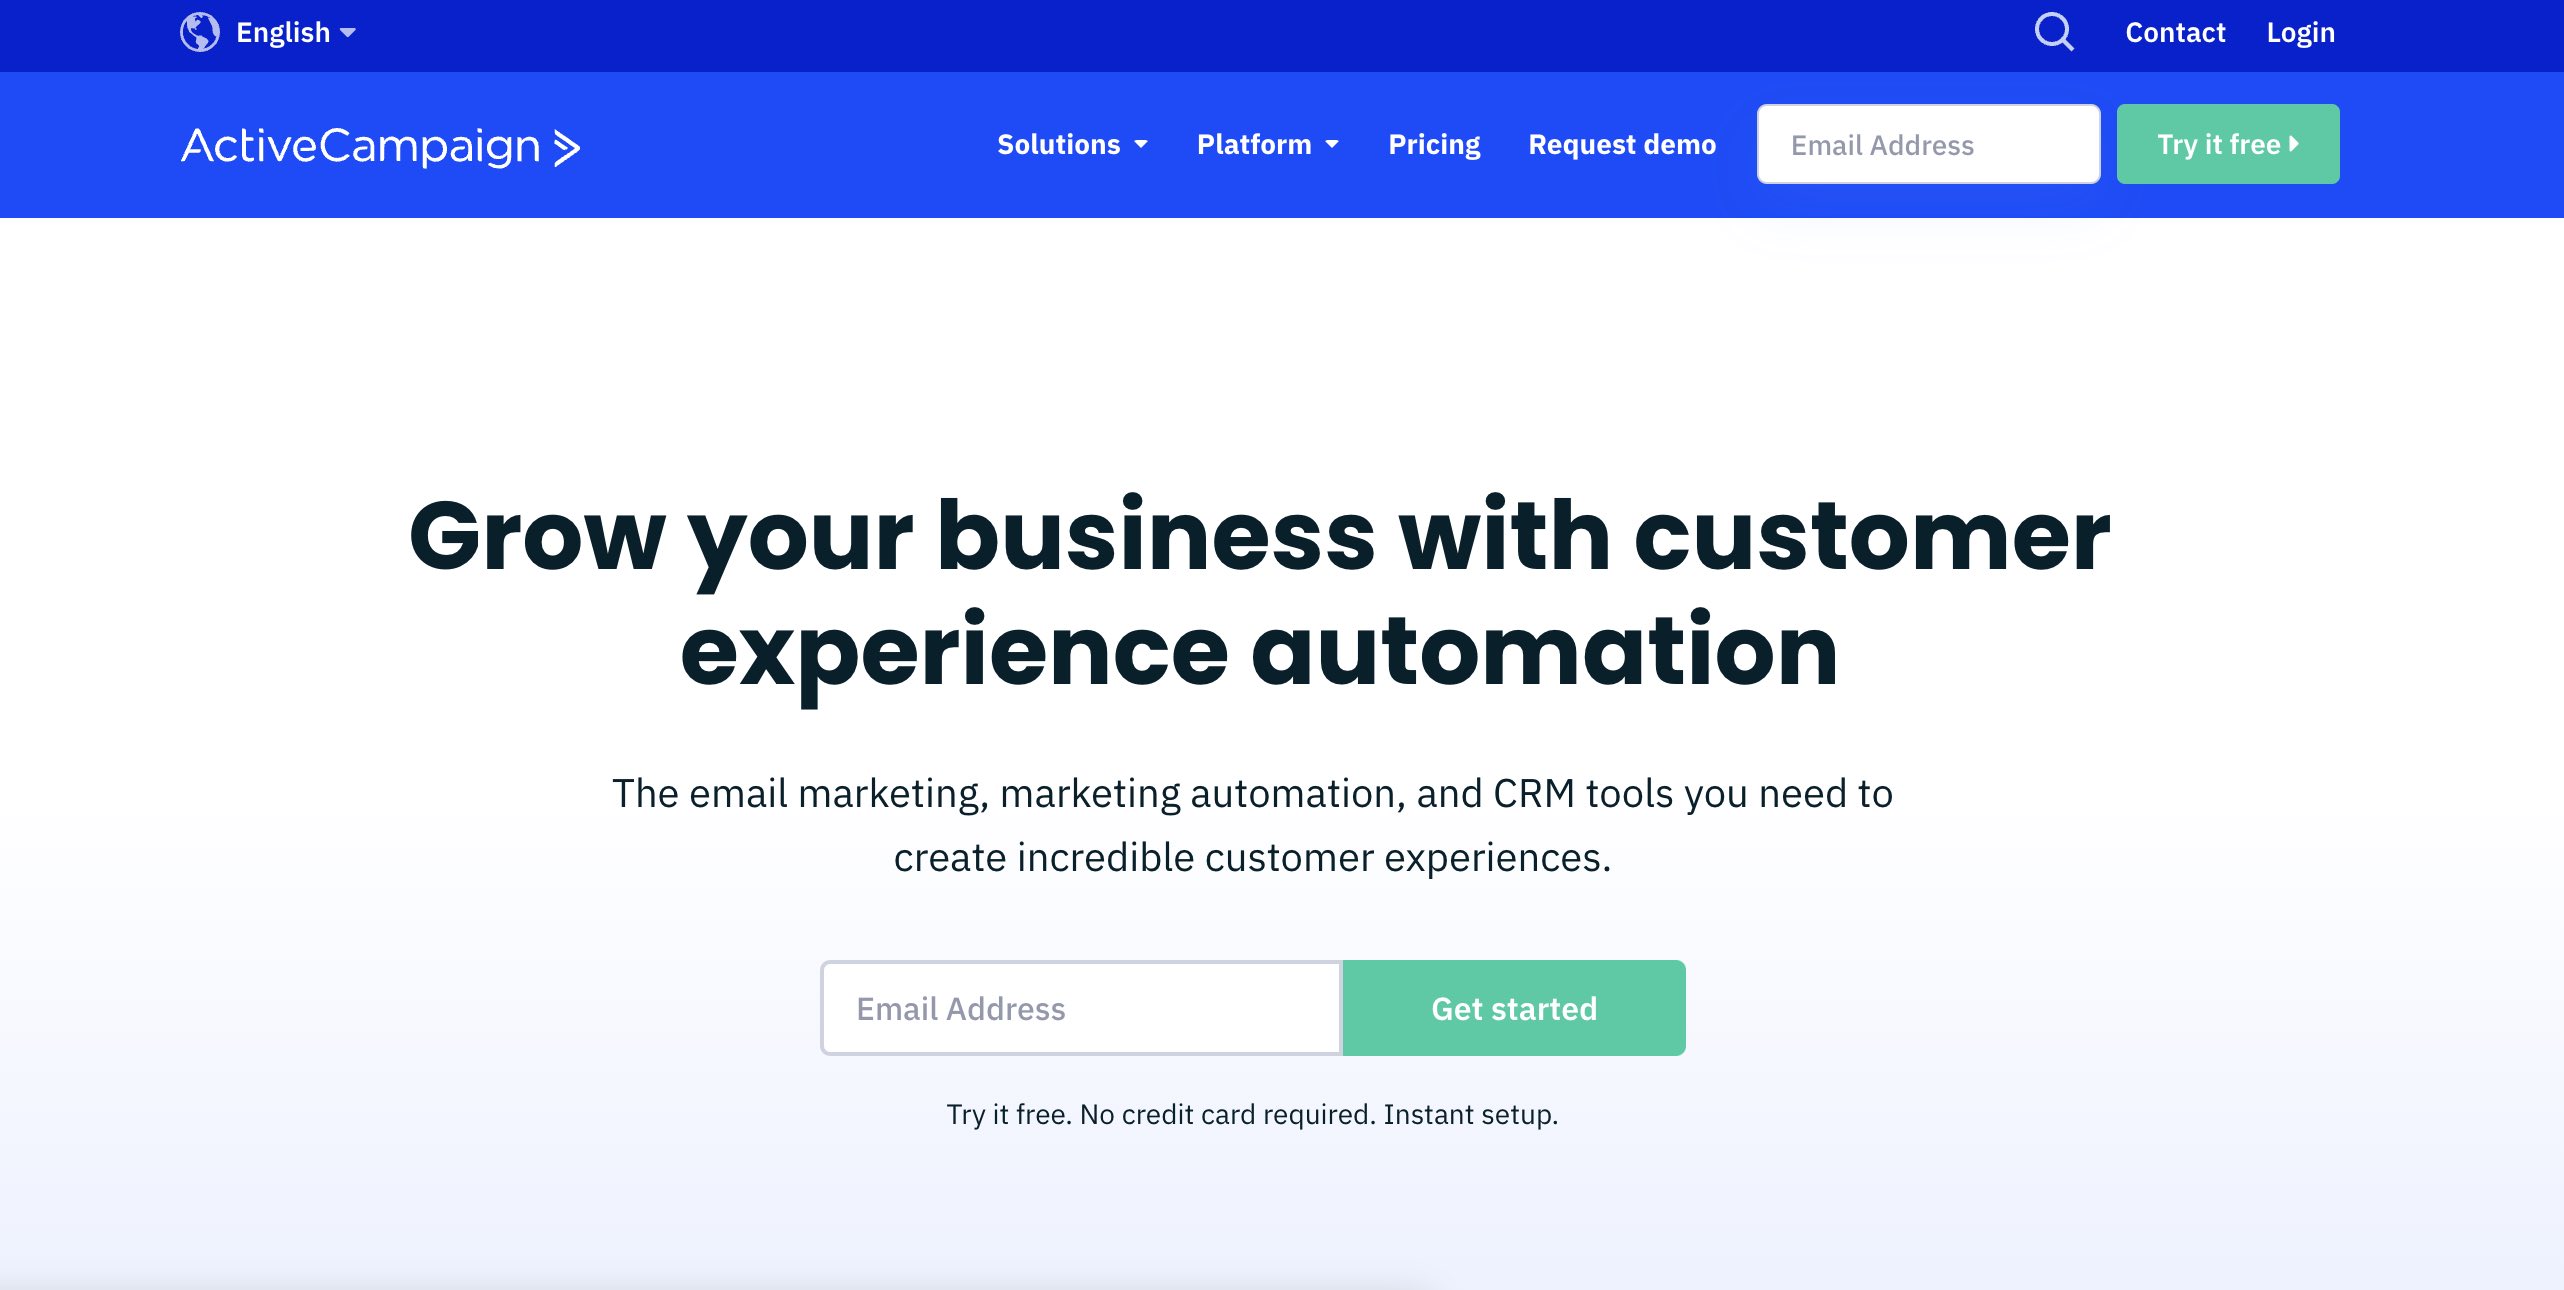
Task: Click the Try it free button in navbar
Action: tap(2227, 143)
